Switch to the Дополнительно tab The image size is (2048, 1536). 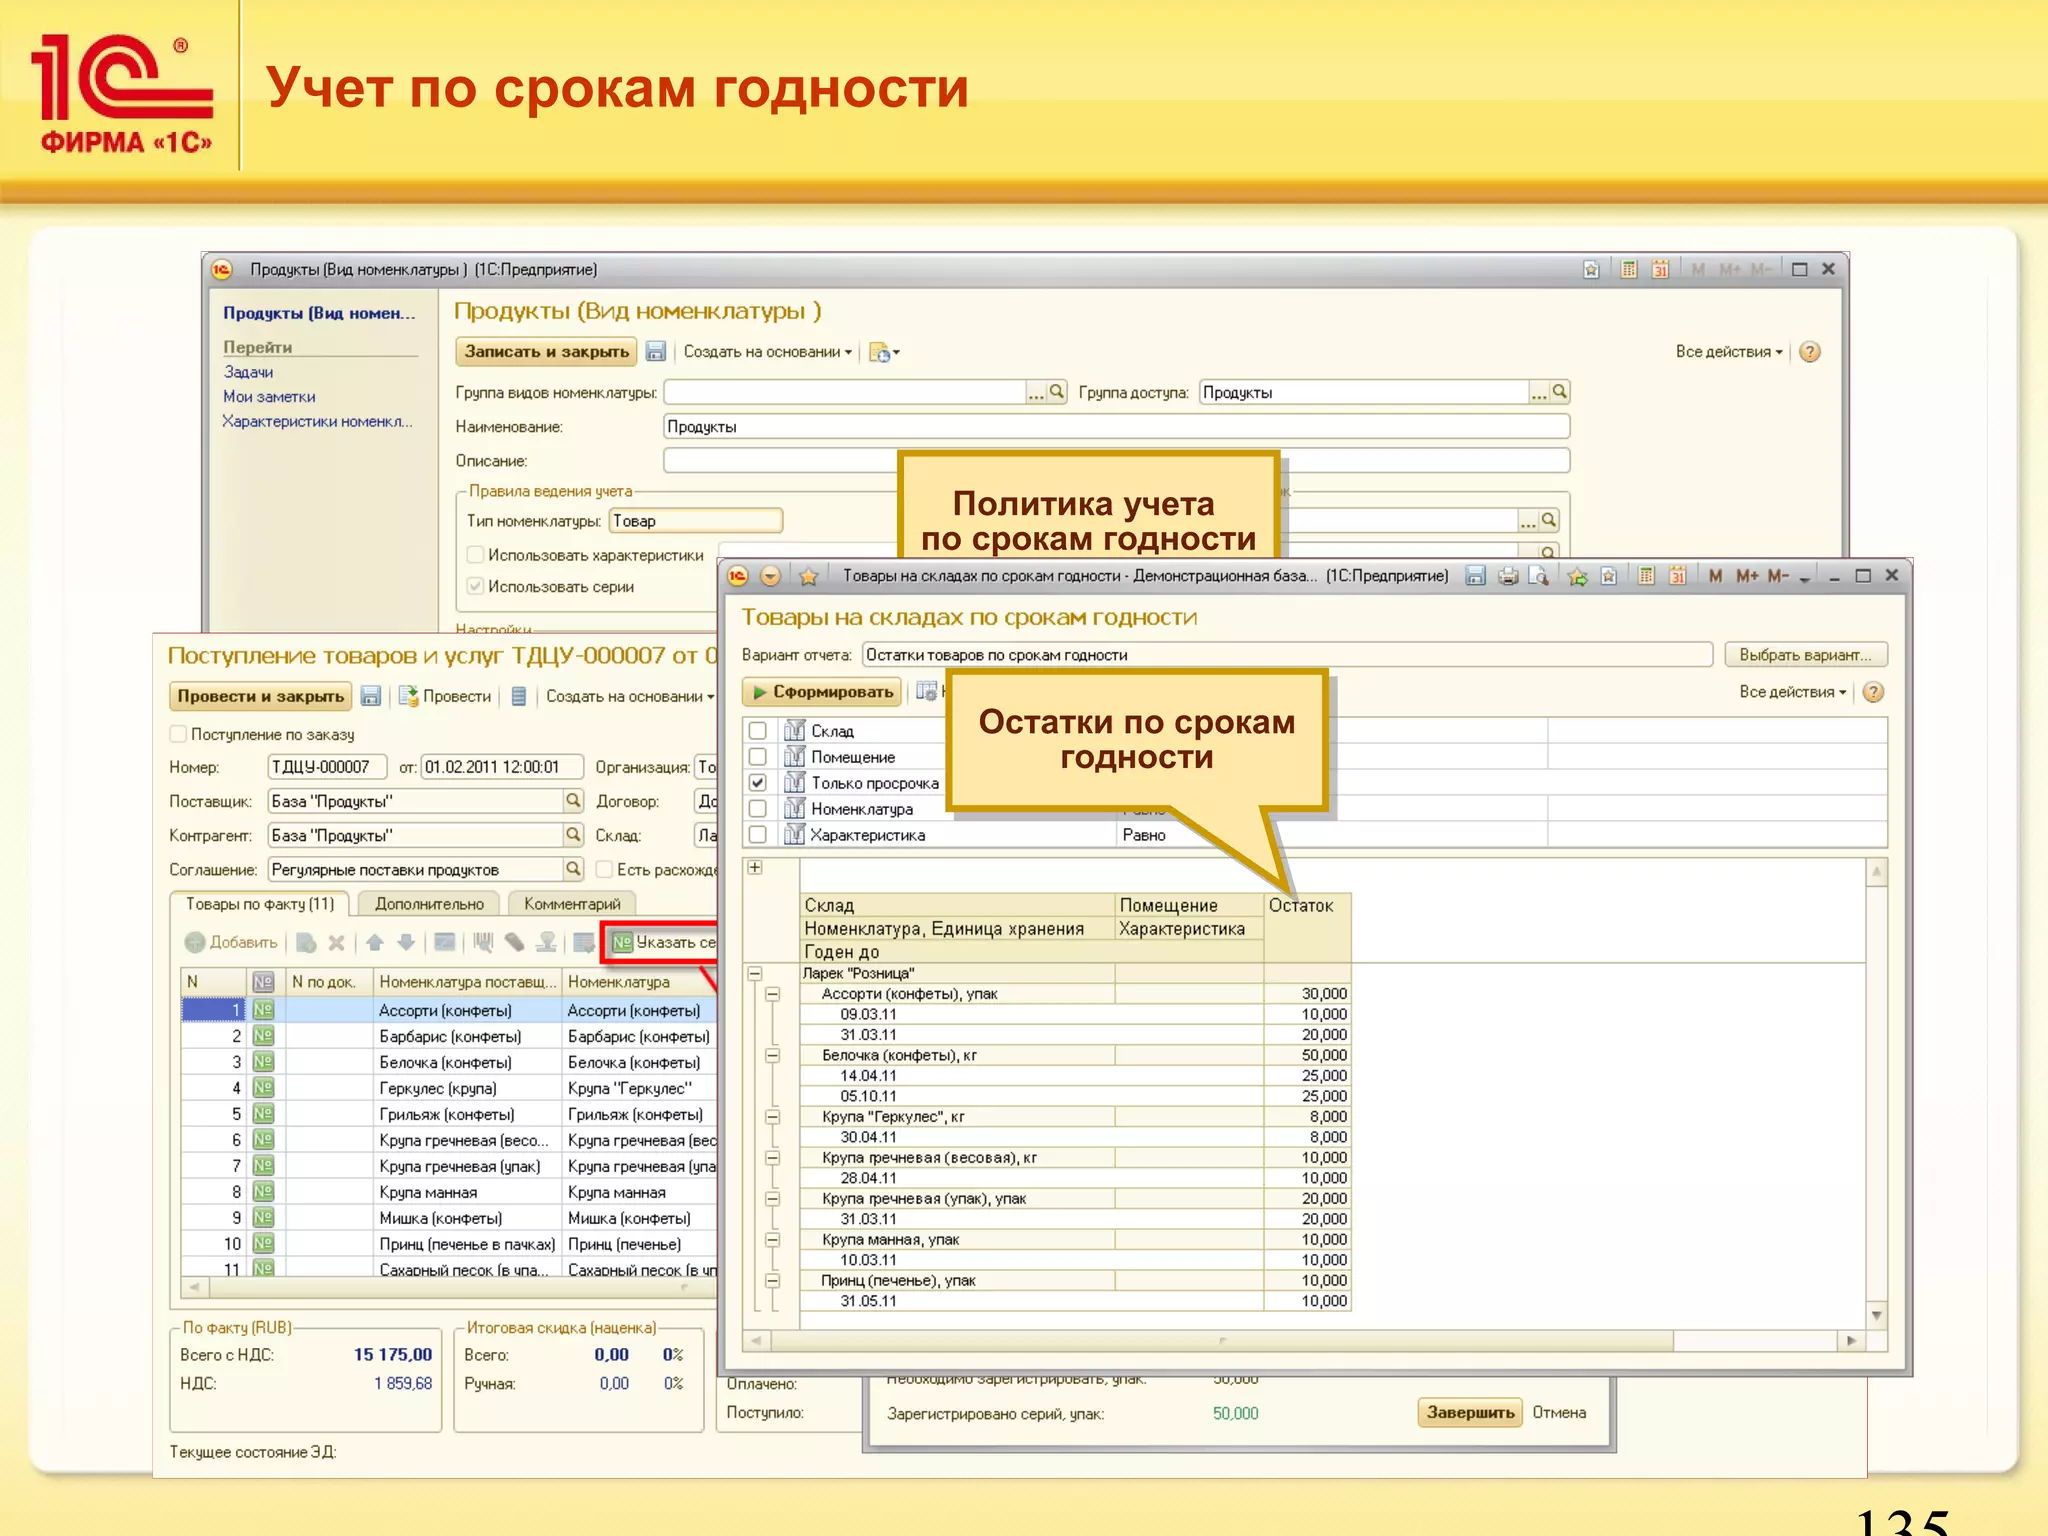point(429,904)
